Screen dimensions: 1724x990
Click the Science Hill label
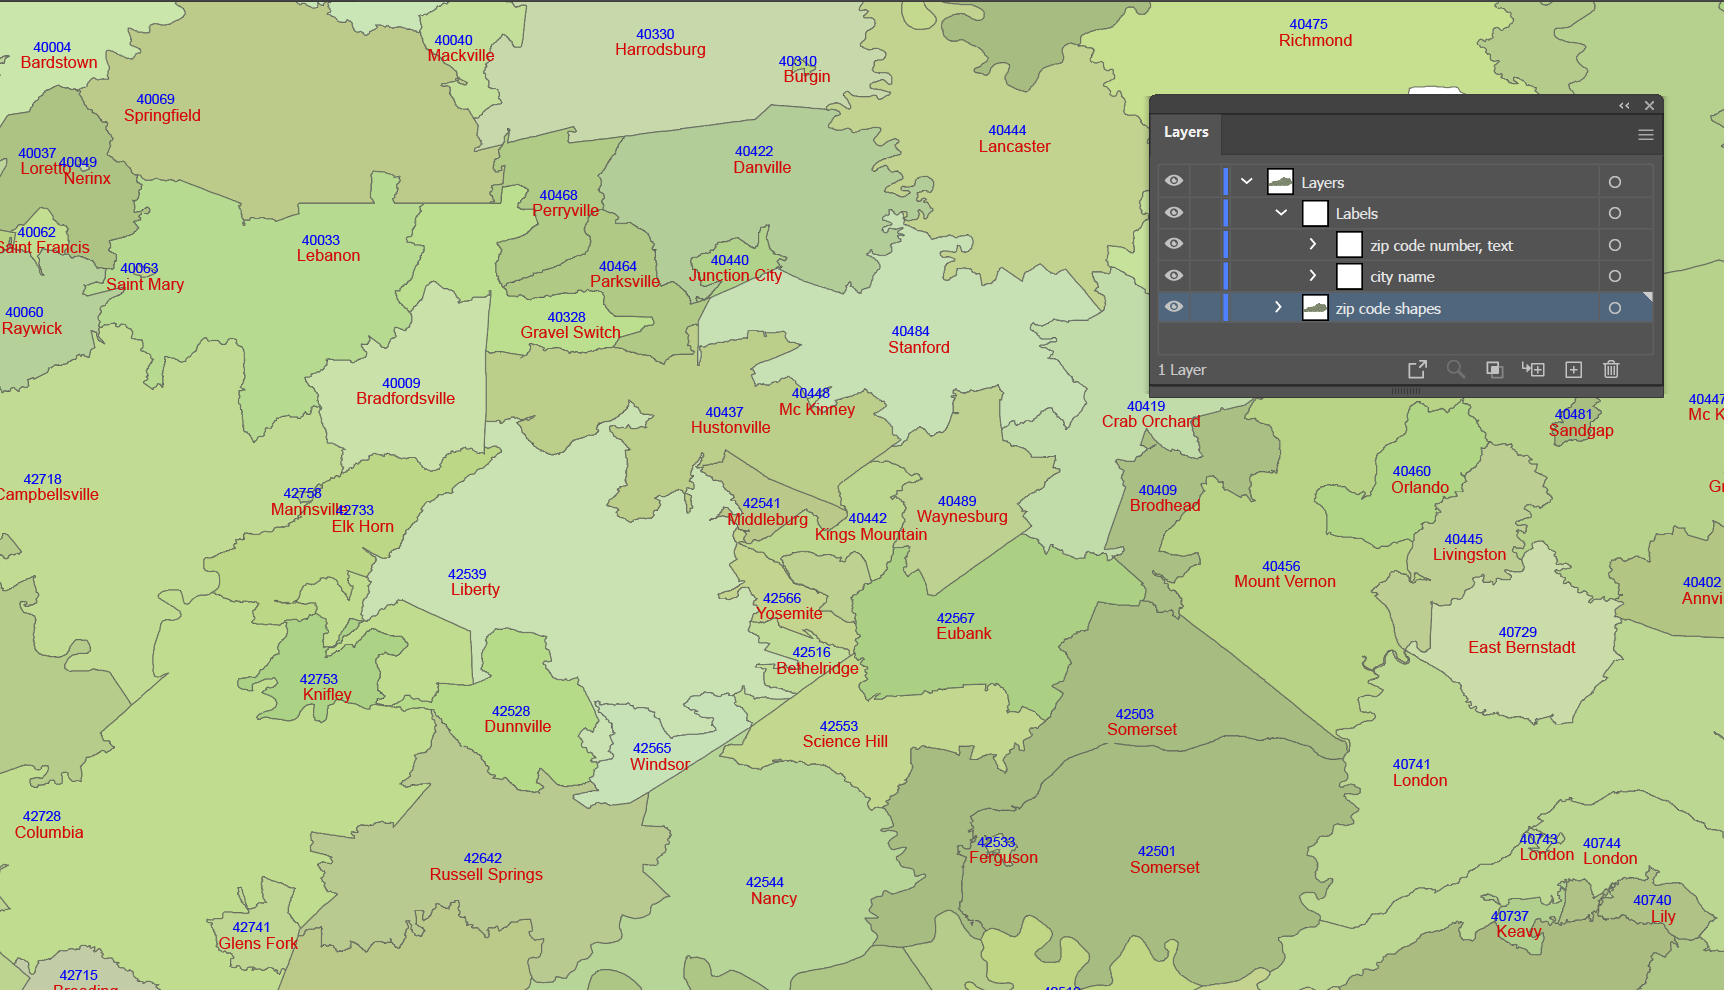pyautogui.click(x=845, y=742)
